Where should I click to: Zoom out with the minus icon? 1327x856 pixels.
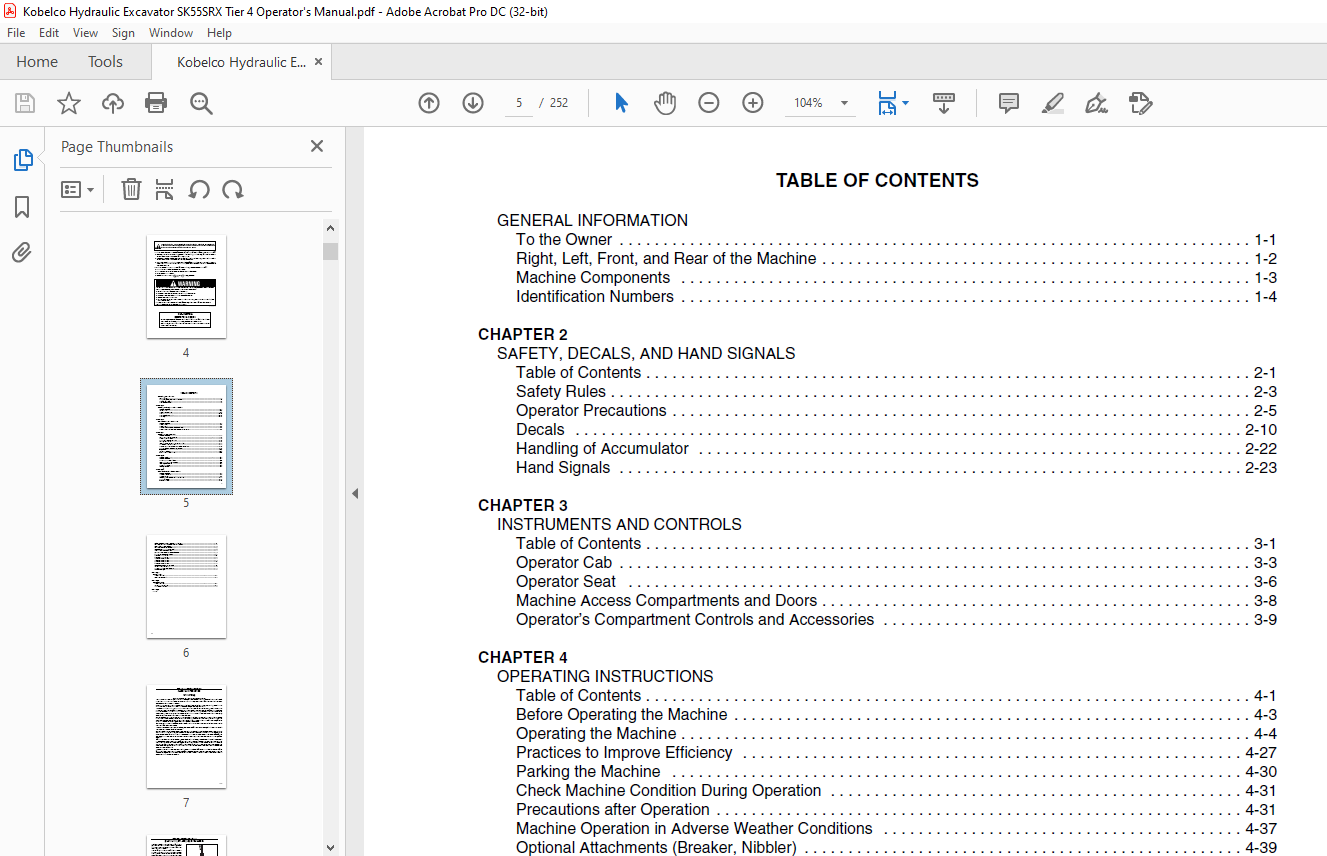(x=709, y=103)
